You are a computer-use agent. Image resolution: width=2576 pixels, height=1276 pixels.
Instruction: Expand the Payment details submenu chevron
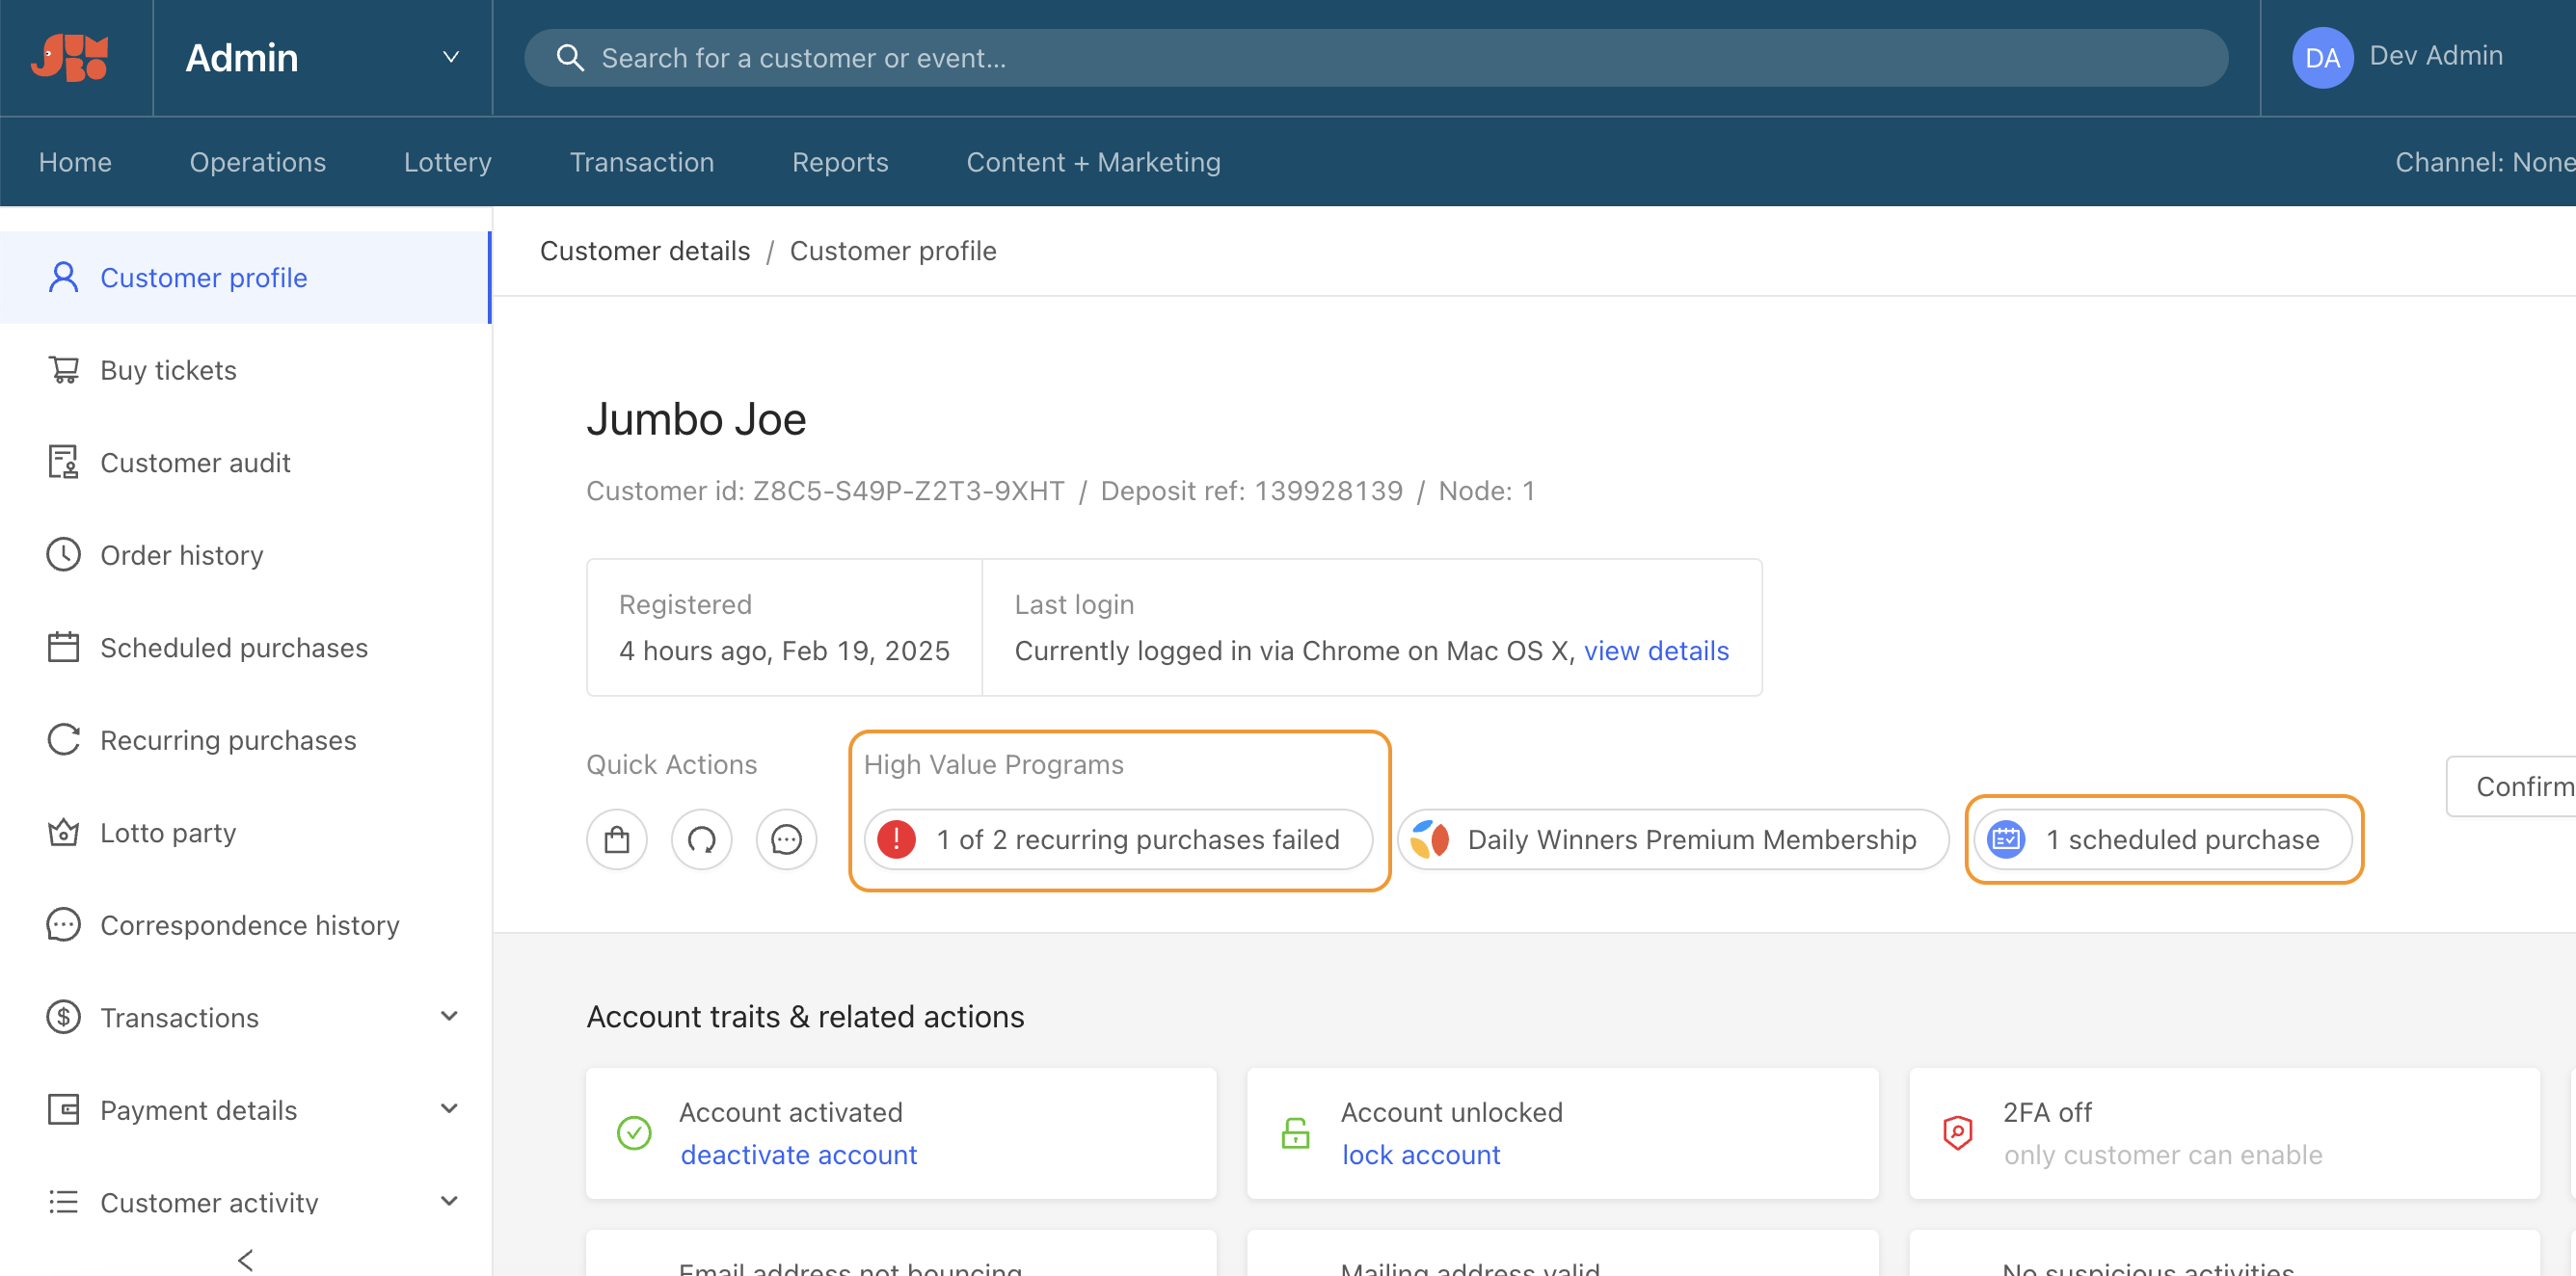click(x=449, y=1108)
